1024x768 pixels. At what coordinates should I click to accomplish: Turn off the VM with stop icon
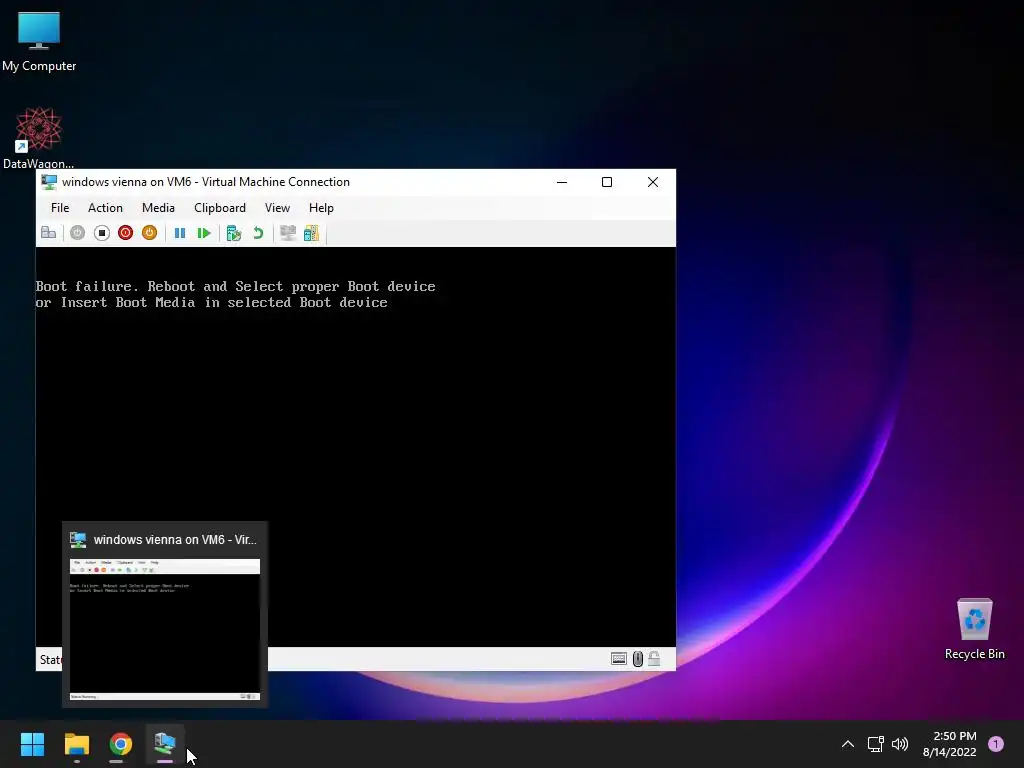point(101,233)
